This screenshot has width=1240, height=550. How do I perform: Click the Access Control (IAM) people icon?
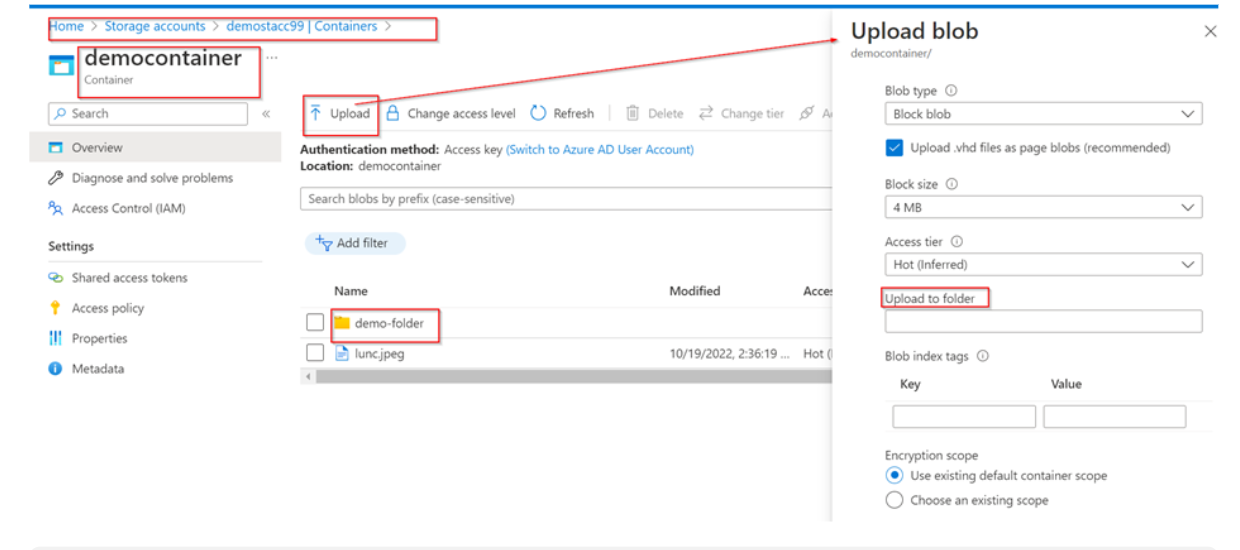point(56,208)
